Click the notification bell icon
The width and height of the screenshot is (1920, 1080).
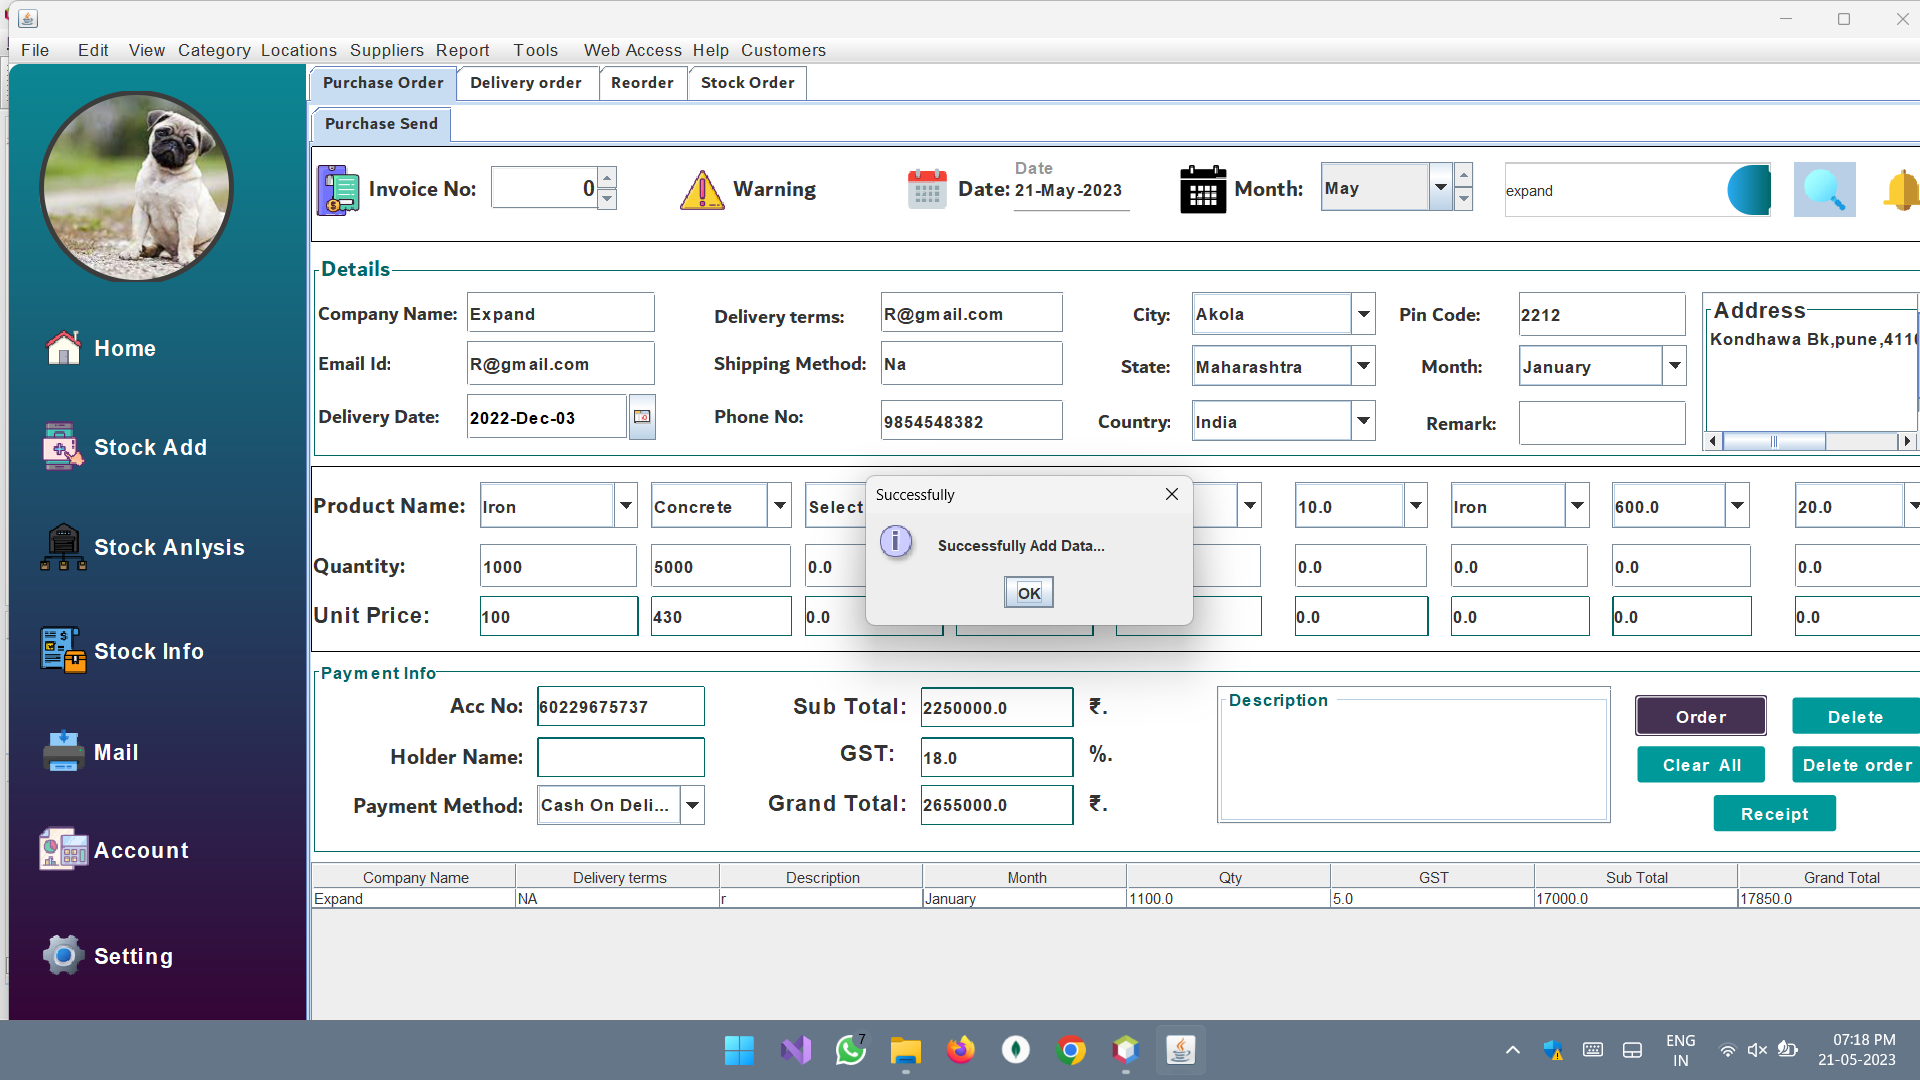[1903, 189]
